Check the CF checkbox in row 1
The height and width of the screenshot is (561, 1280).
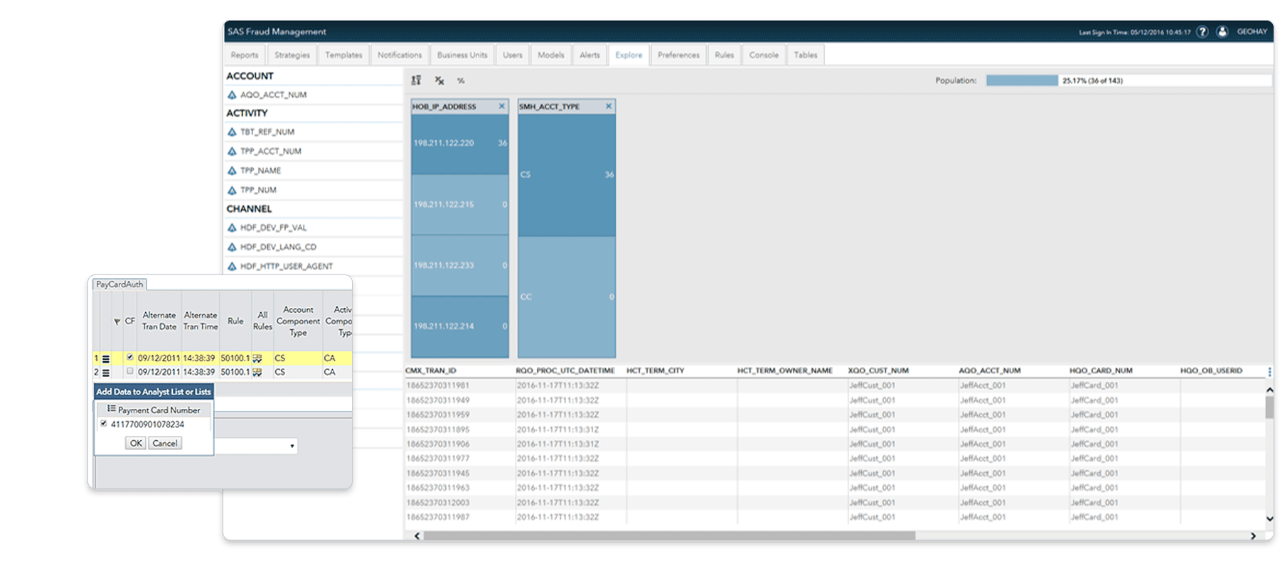tap(130, 357)
